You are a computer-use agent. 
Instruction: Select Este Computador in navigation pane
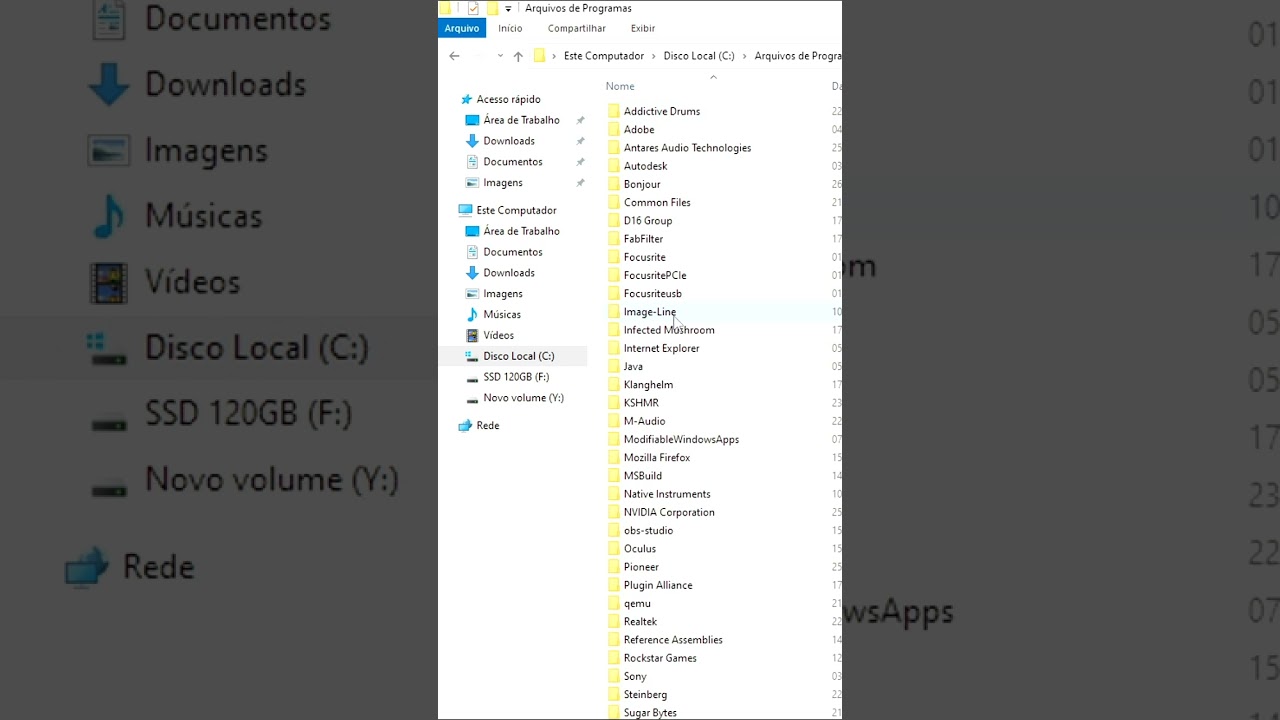click(x=516, y=210)
